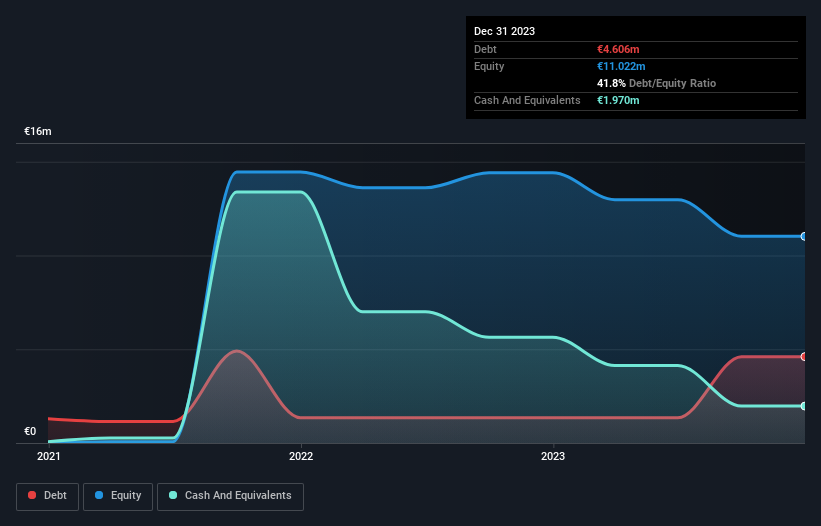The image size is (821, 526).
Task: Click the €16m y-axis label
Action: tap(38, 131)
